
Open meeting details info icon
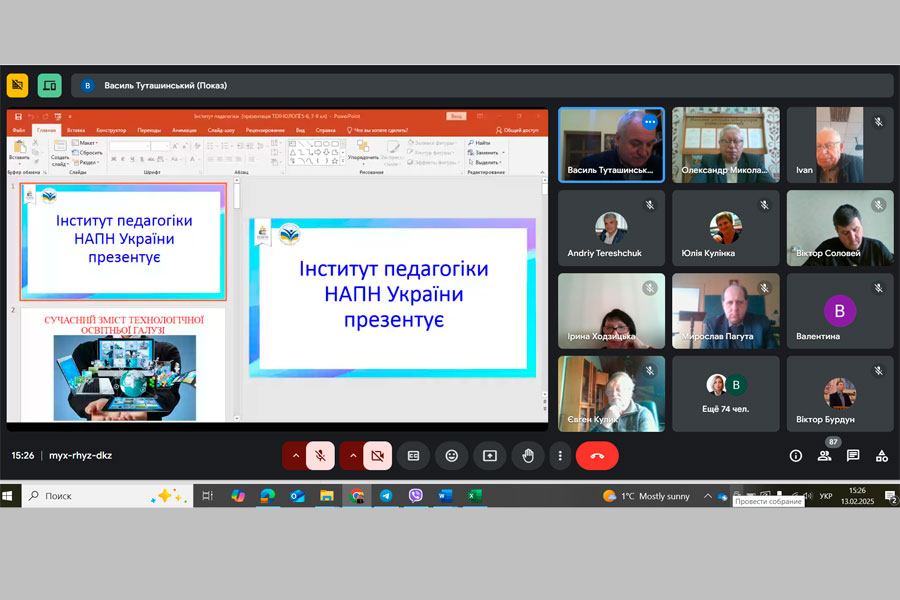tap(796, 456)
